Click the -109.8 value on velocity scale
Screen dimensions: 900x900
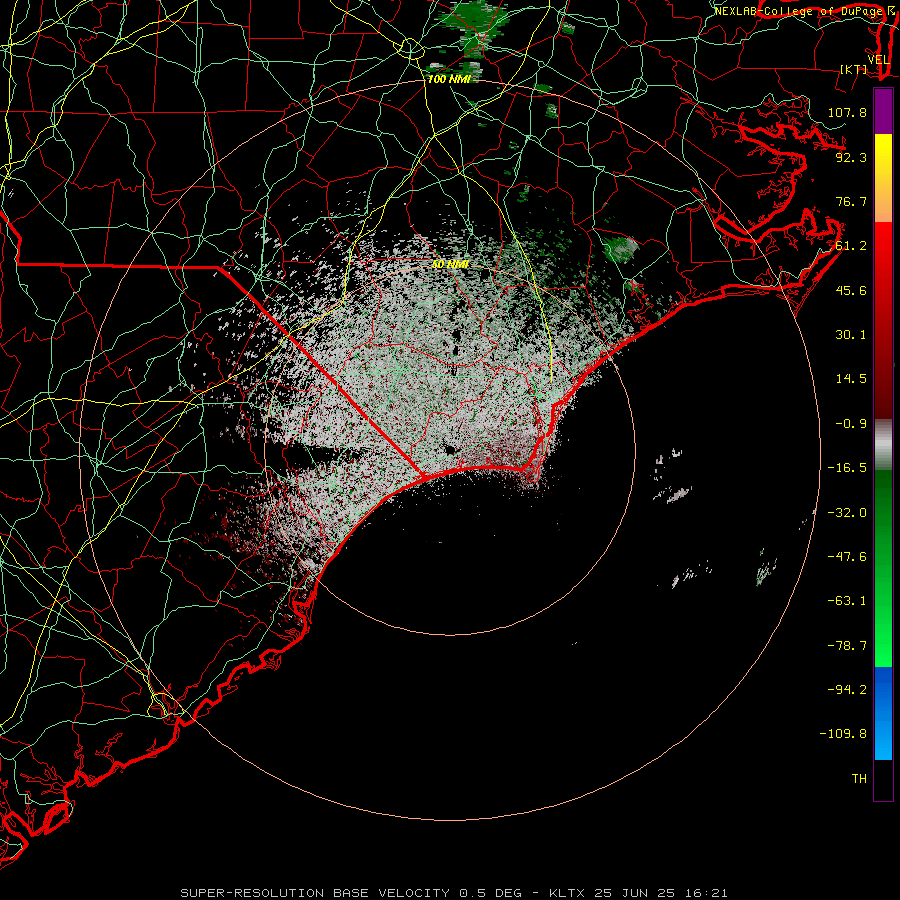(843, 734)
